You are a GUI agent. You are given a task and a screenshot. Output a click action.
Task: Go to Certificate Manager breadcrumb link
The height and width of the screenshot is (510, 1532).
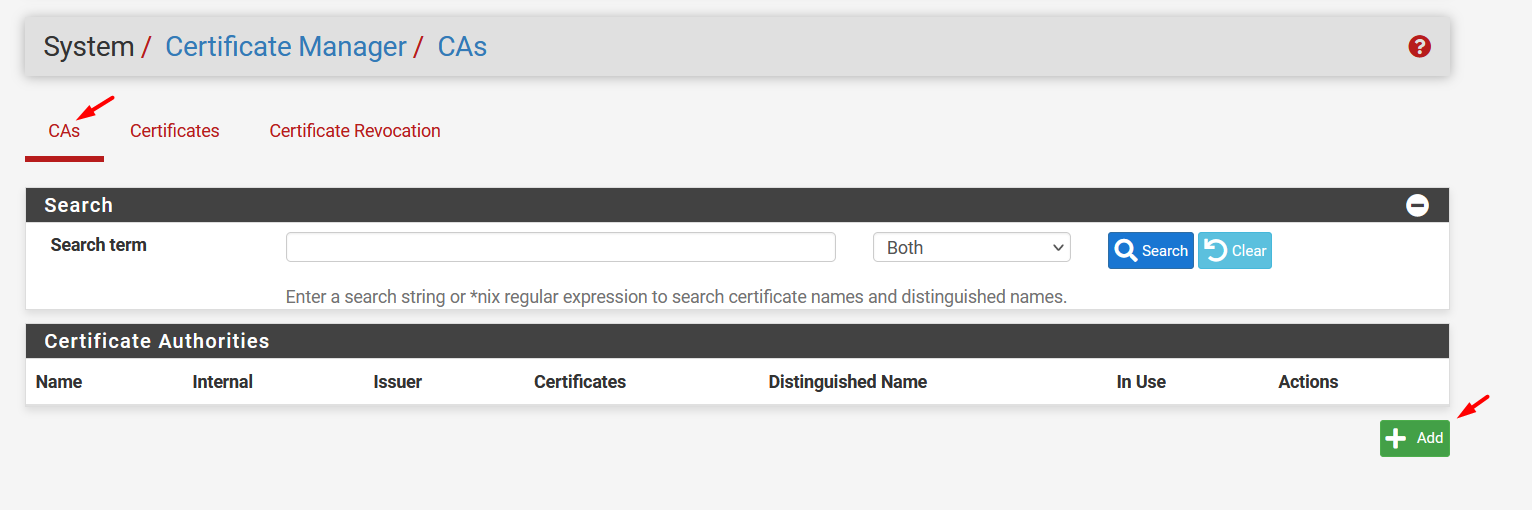[286, 47]
